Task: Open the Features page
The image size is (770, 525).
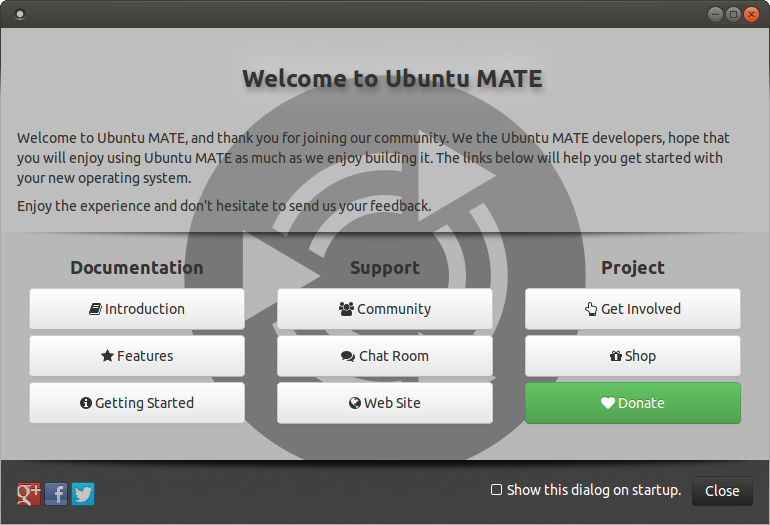Action: point(137,356)
